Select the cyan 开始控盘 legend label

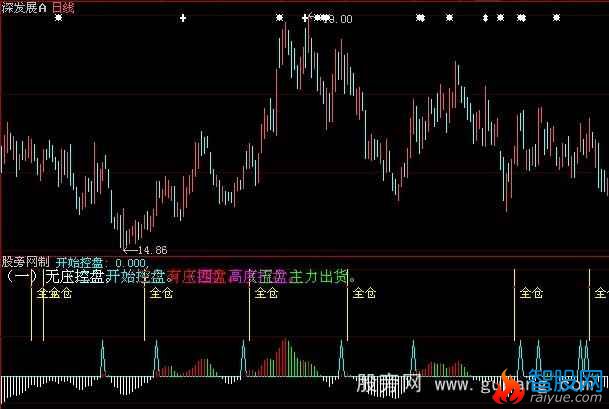tap(135, 276)
